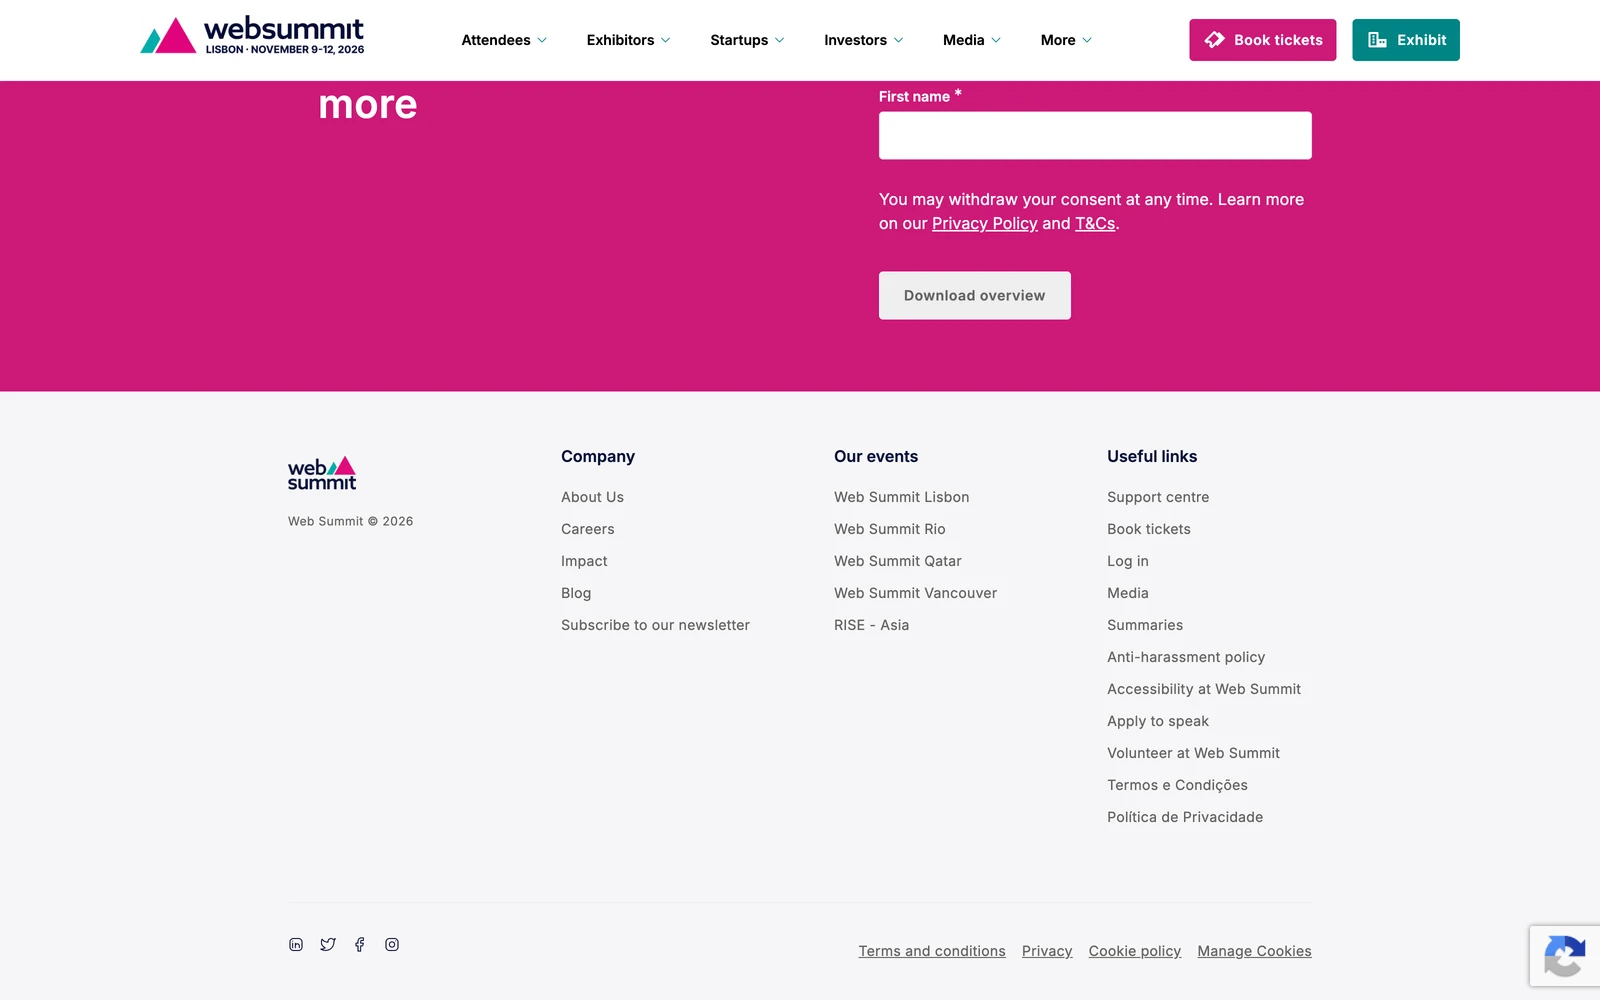Expand the Startups dropdown menu
Screen dimensions: 1600x1000
click(x=747, y=40)
